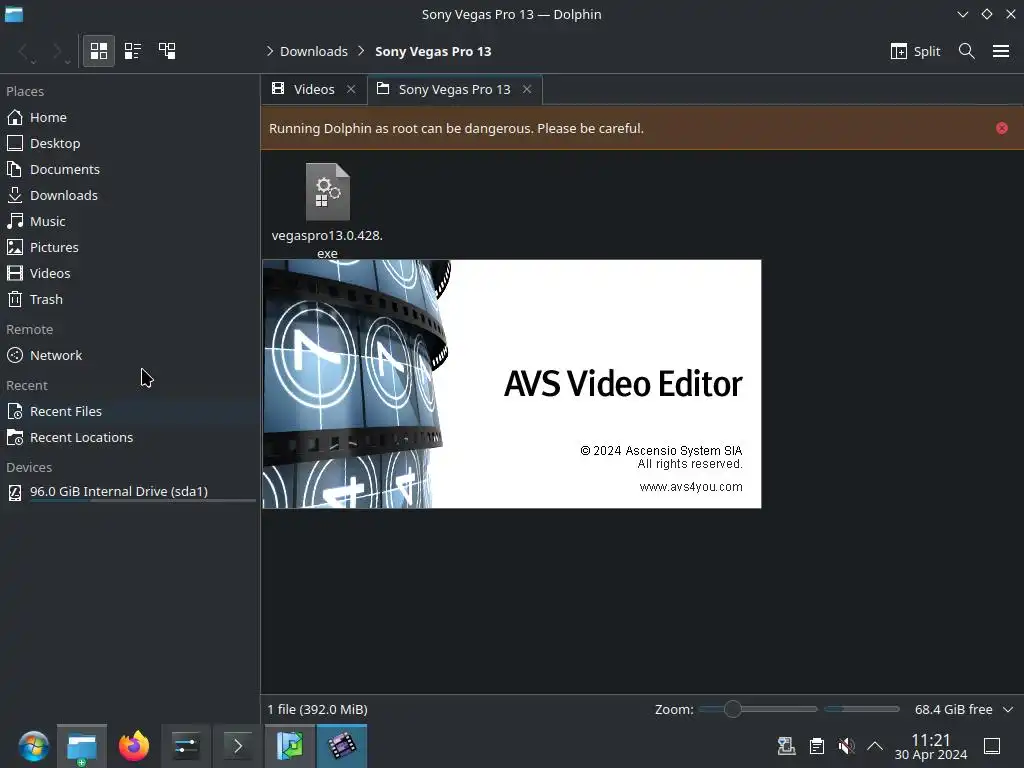Image resolution: width=1024 pixels, height=768 pixels.
Task: Click the green arrows taskbar app icon
Action: pos(290,746)
